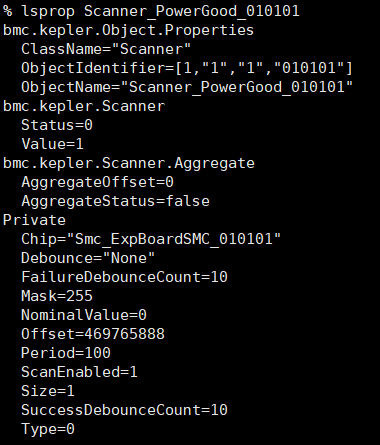Click the FailureDebounceCount=10 line
The image size is (380, 445).
tap(124, 277)
